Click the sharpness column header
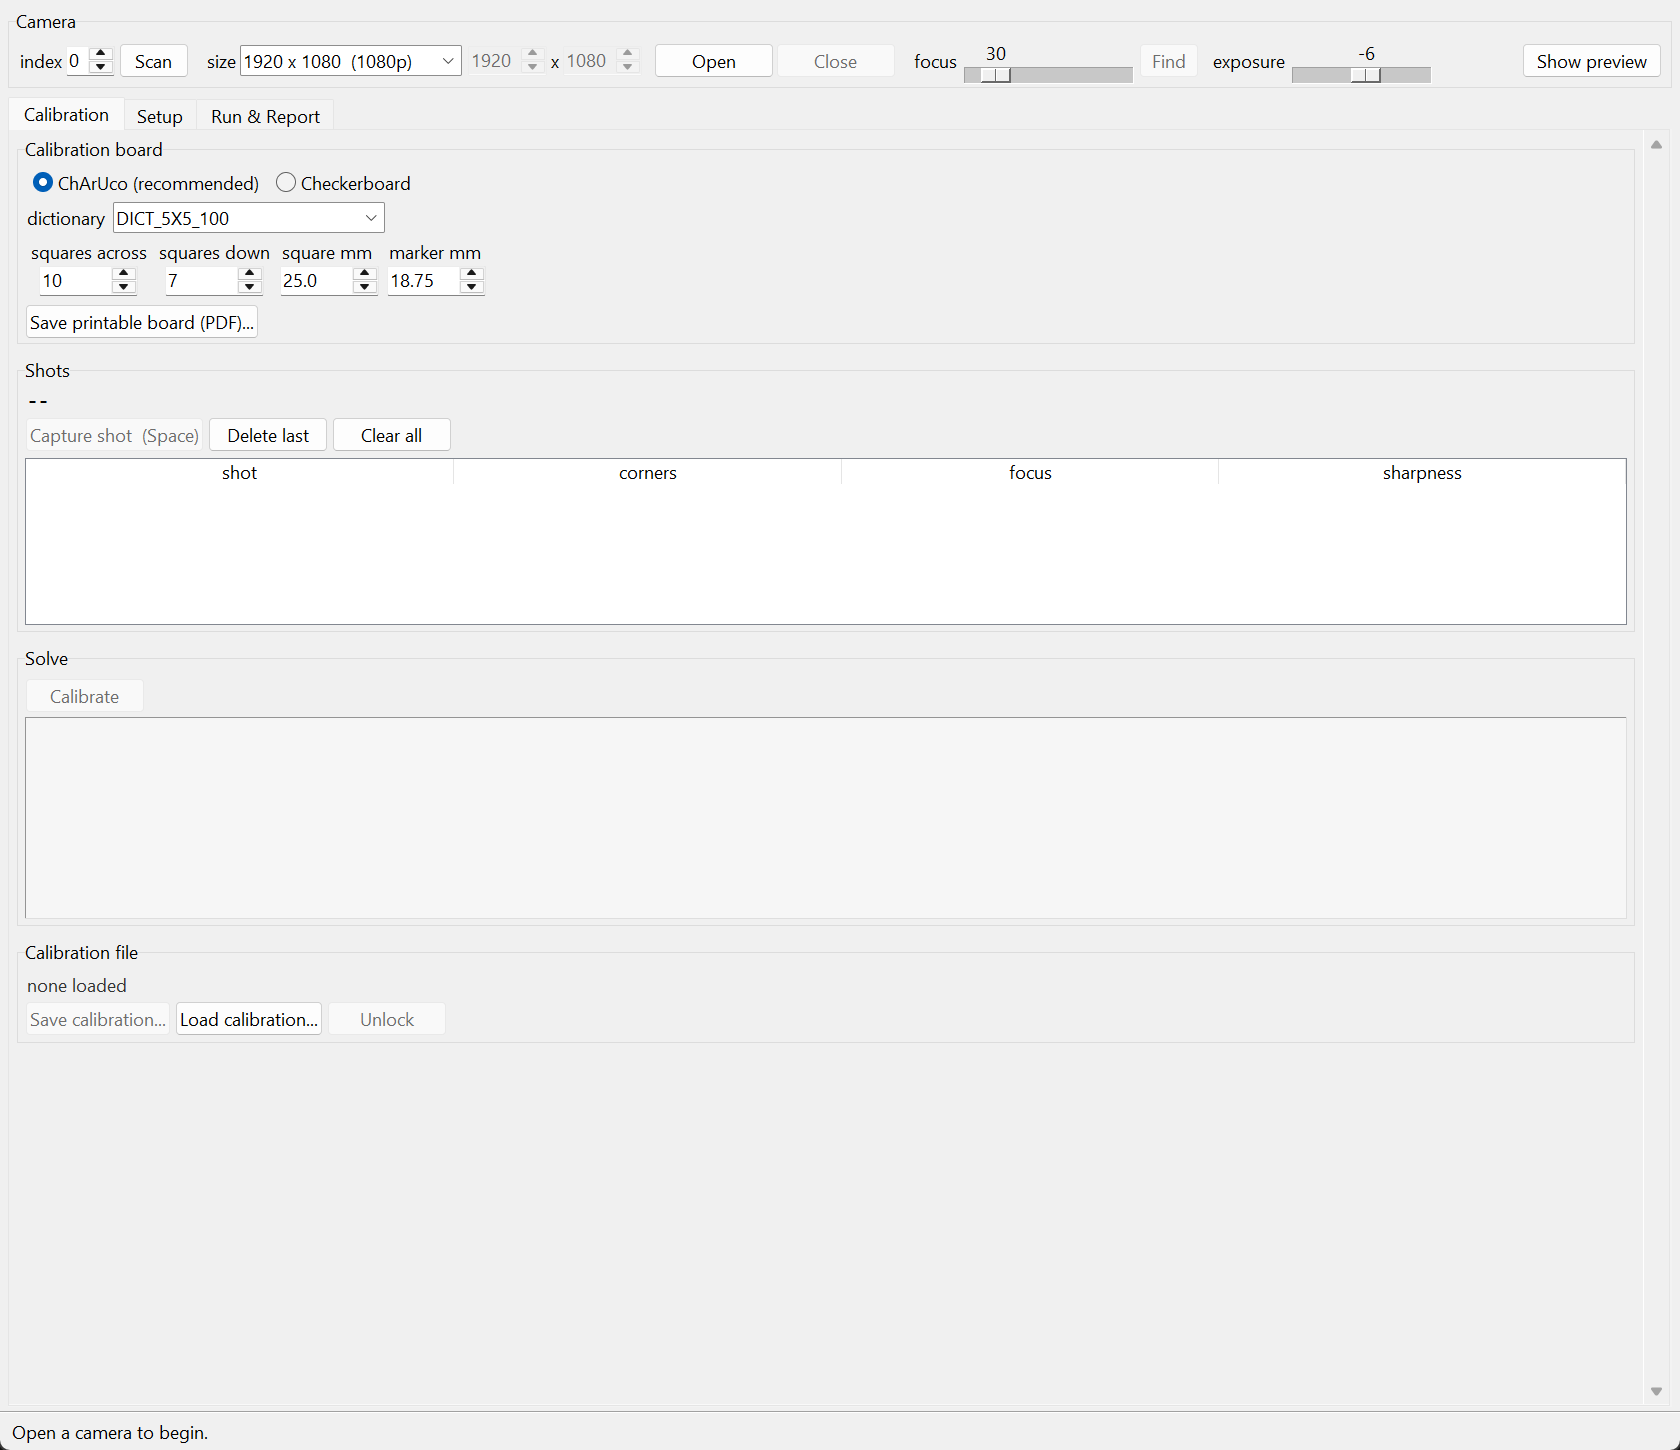This screenshot has height=1450, width=1680. [x=1422, y=473]
